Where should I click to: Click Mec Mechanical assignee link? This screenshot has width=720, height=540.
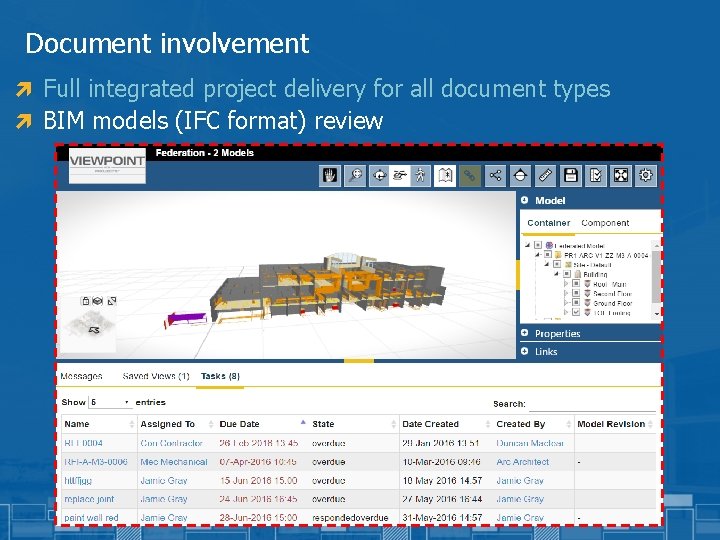pos(174,462)
